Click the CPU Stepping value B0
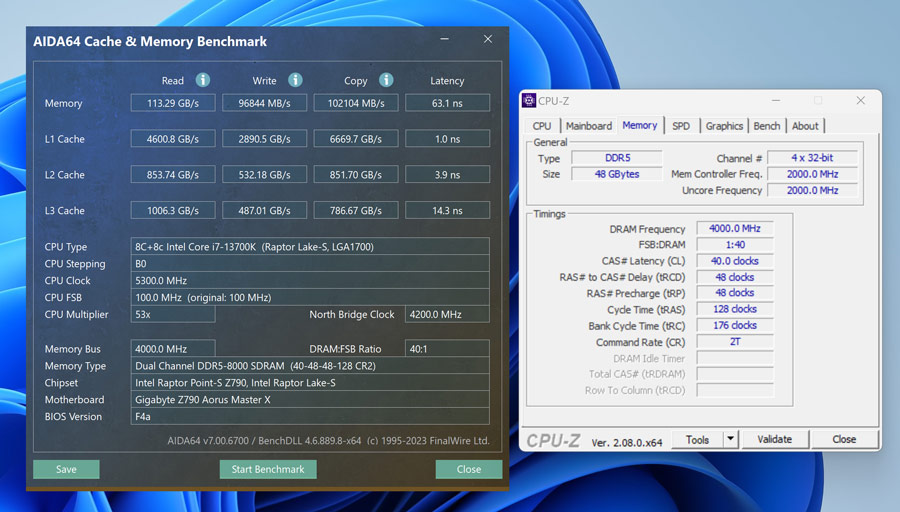 coord(310,263)
